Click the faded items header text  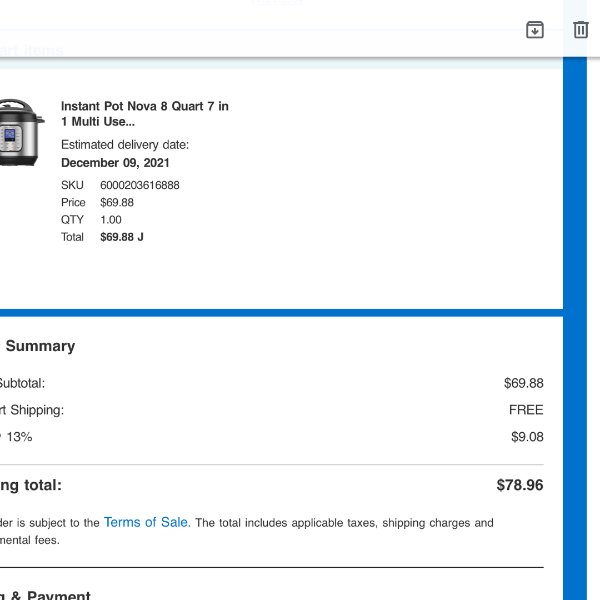click(x=35, y=50)
